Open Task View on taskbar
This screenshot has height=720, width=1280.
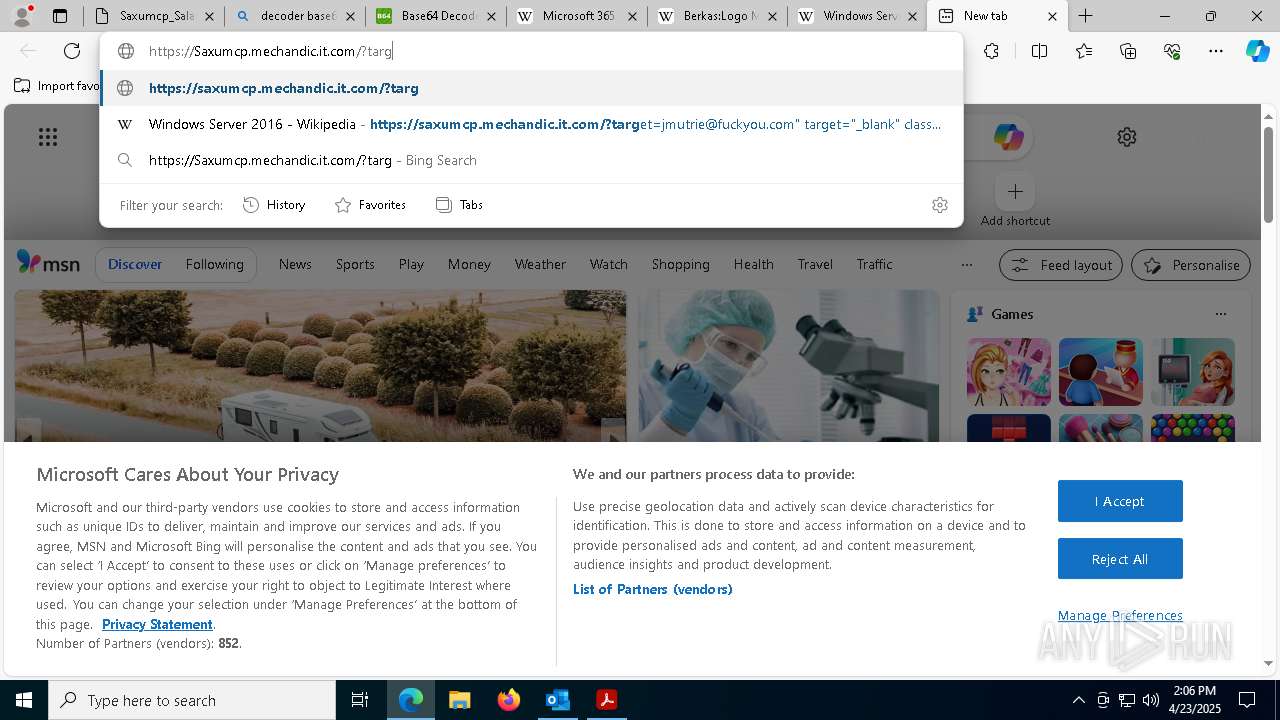(x=360, y=700)
